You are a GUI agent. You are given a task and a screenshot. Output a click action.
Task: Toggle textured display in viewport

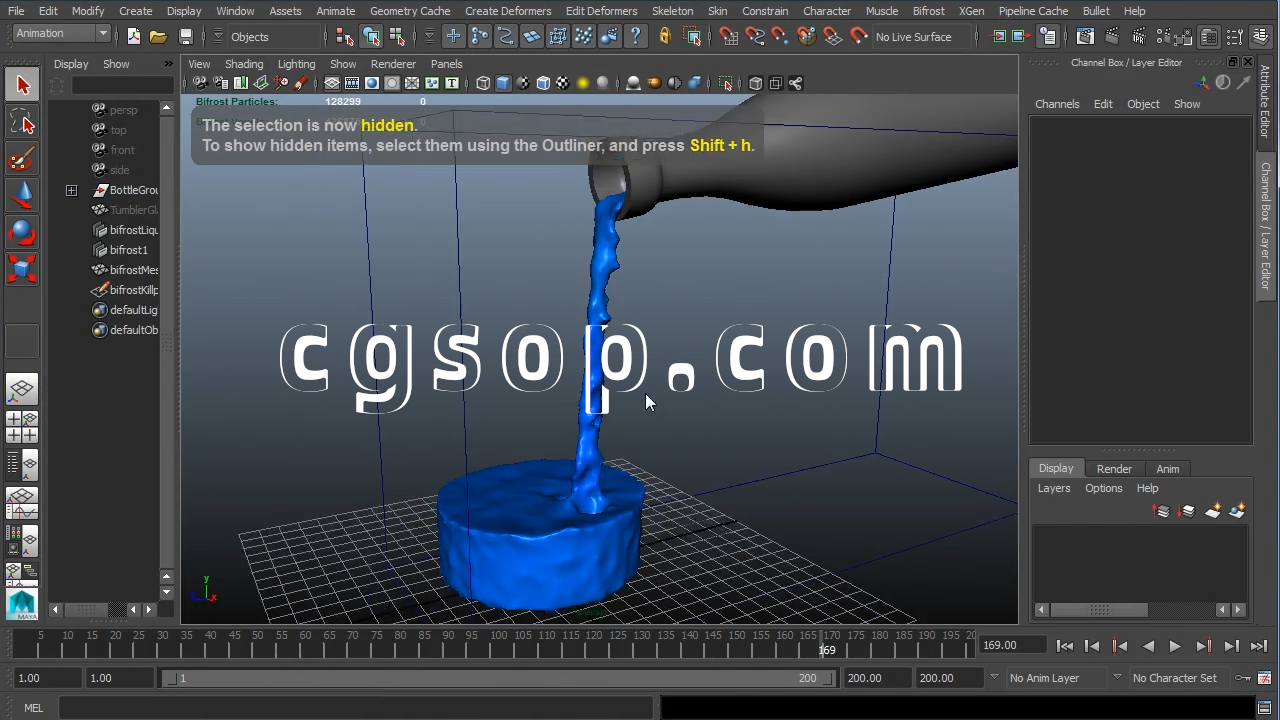click(x=563, y=83)
